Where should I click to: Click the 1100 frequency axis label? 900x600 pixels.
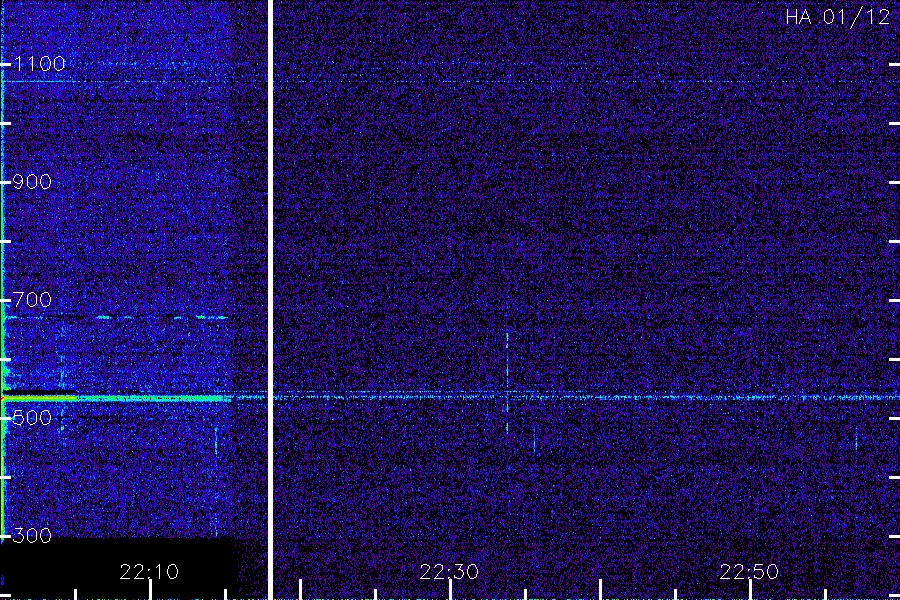click(39, 64)
